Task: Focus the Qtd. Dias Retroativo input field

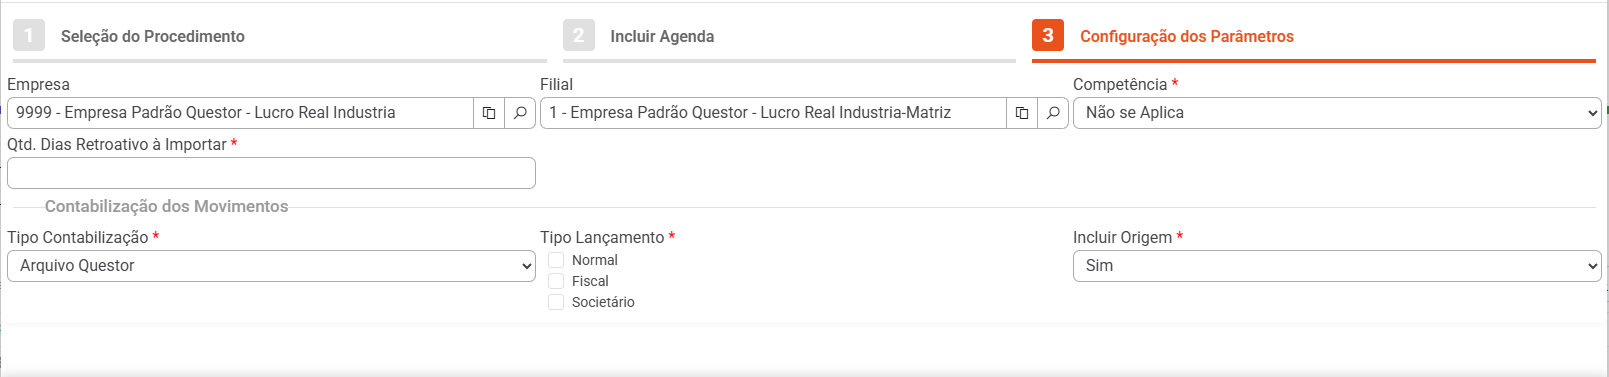Action: tap(271, 173)
